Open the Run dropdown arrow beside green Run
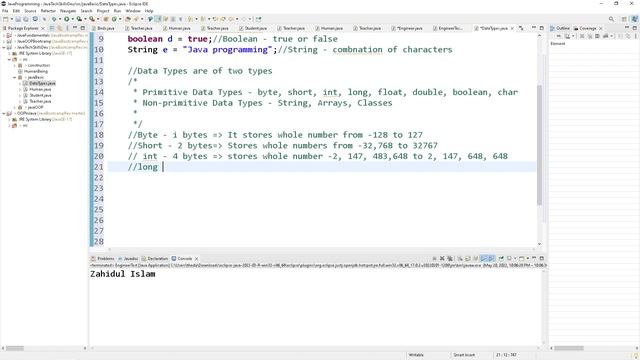This screenshot has width=640, height=360. click(72, 19)
